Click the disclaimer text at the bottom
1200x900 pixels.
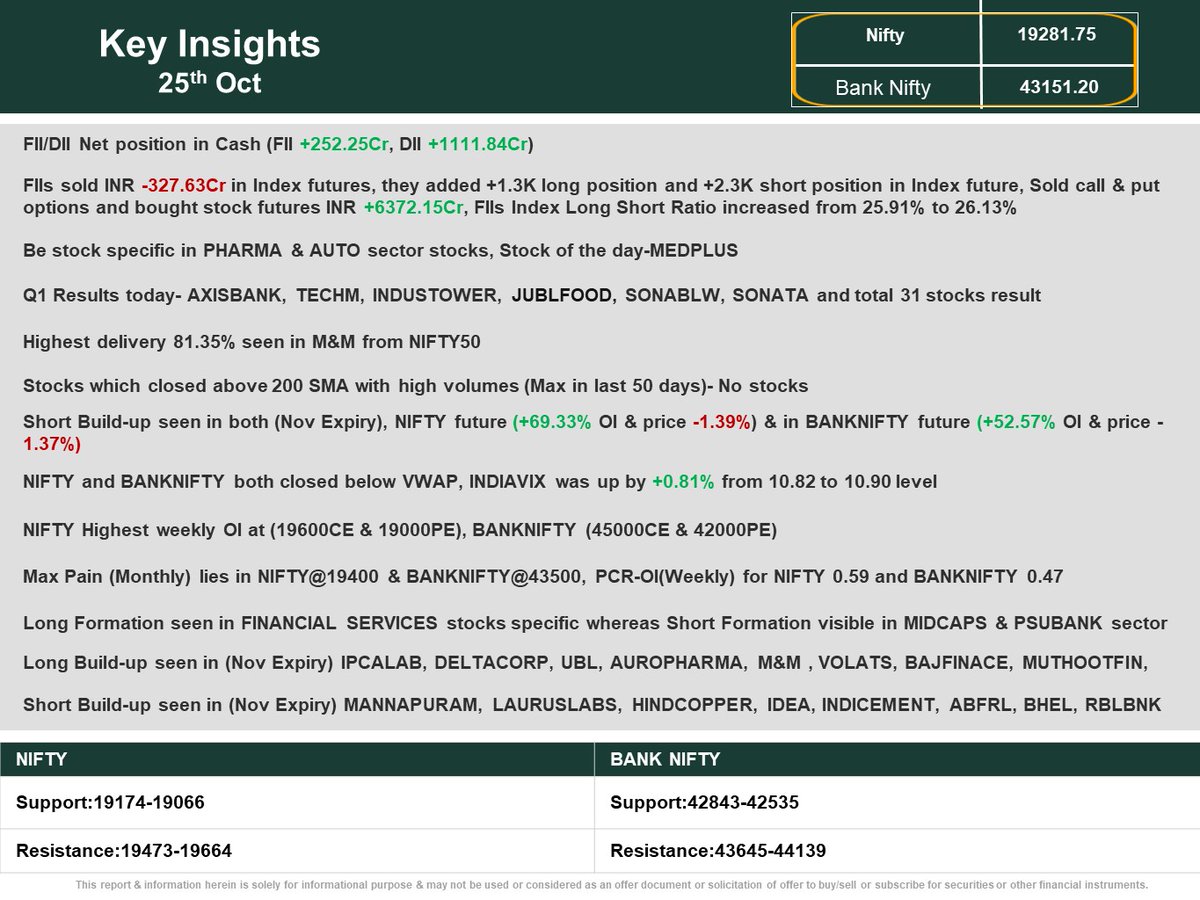[x=612, y=885]
